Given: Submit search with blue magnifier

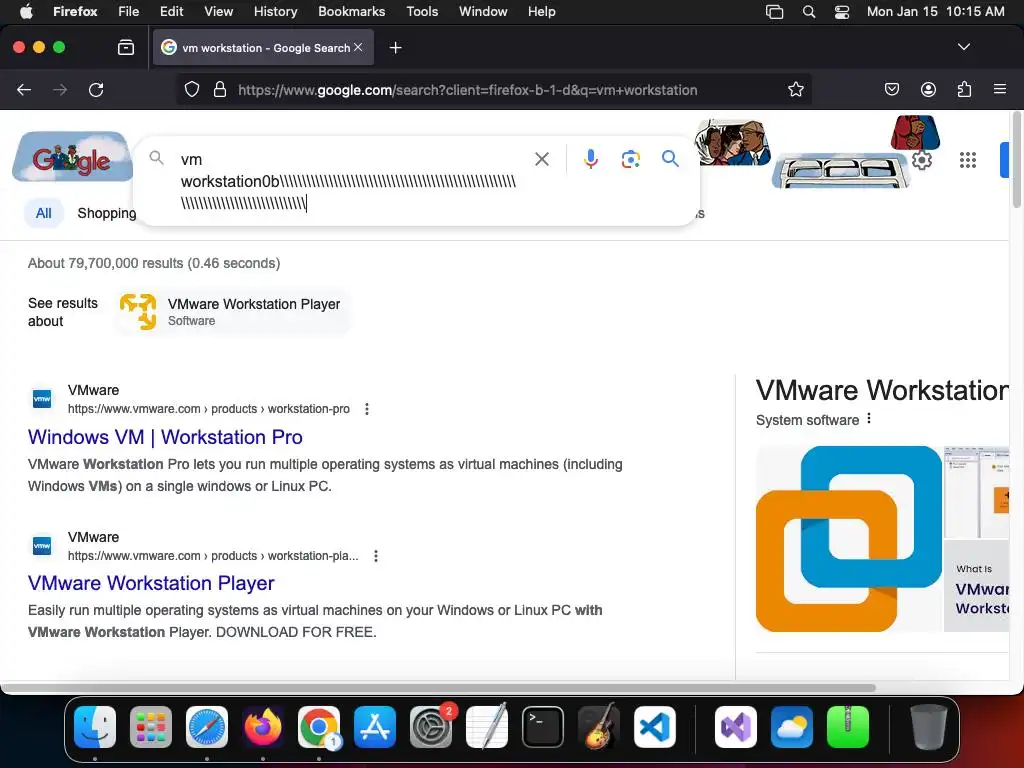Looking at the screenshot, I should click(670, 158).
